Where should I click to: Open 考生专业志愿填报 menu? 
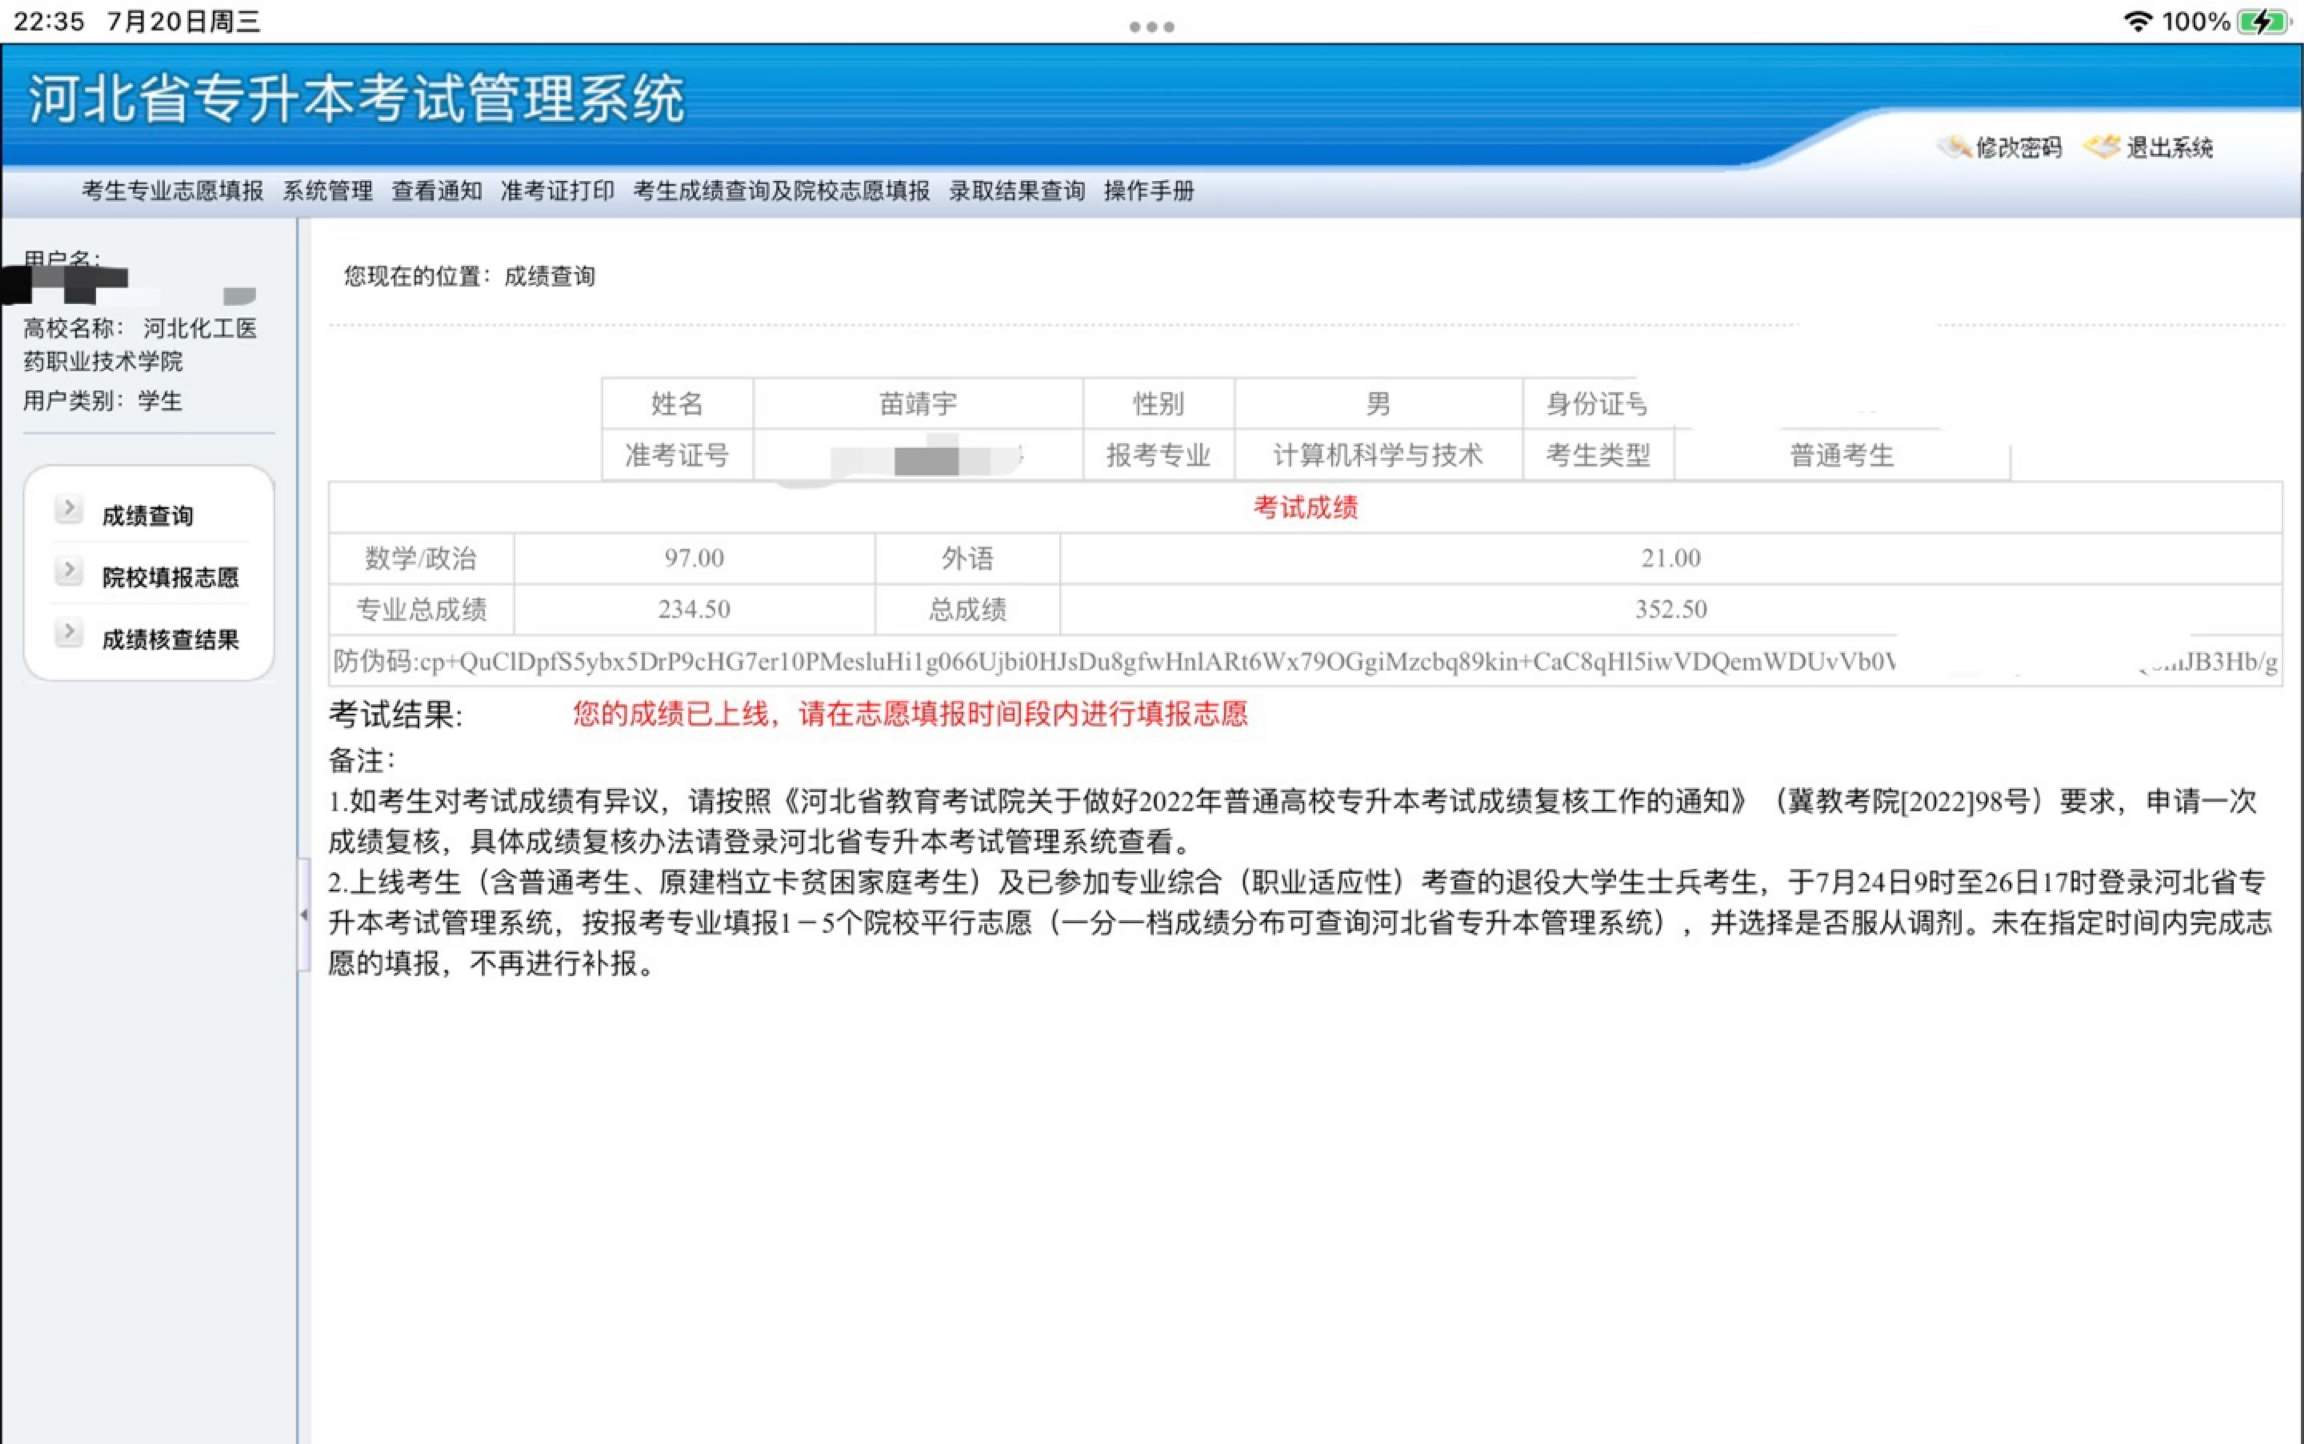(172, 191)
